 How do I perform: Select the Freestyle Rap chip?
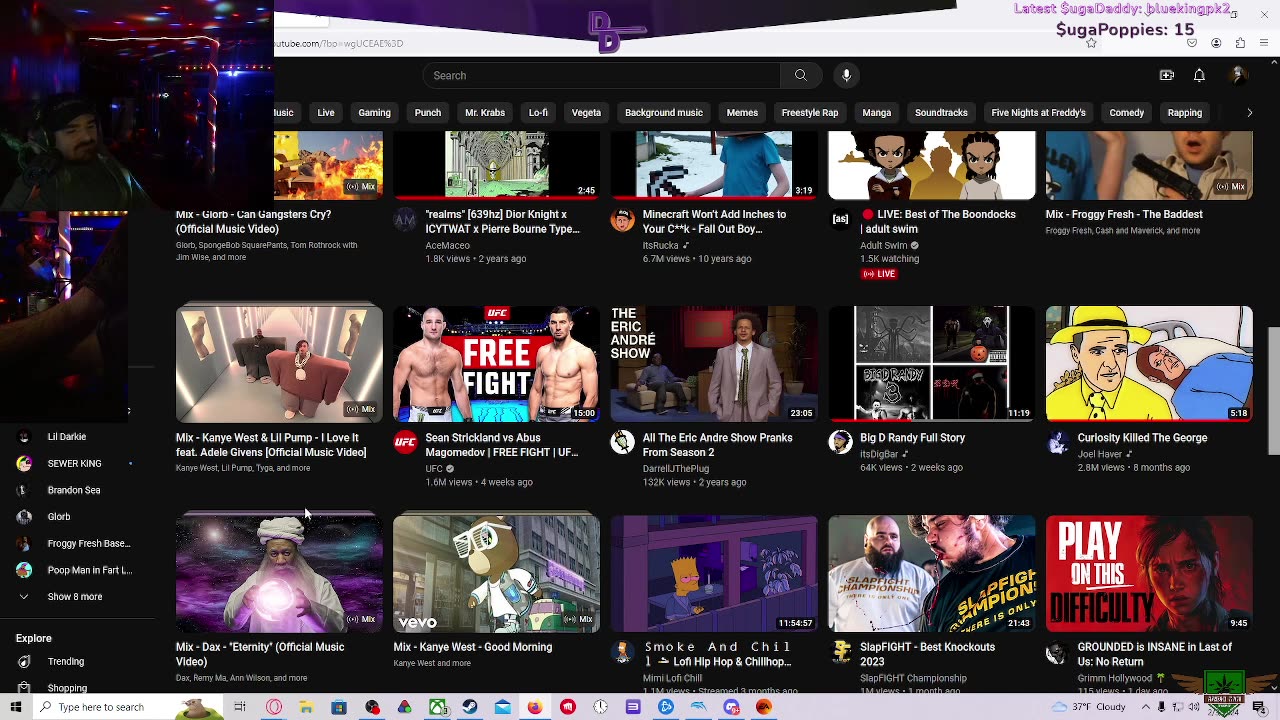pos(810,112)
